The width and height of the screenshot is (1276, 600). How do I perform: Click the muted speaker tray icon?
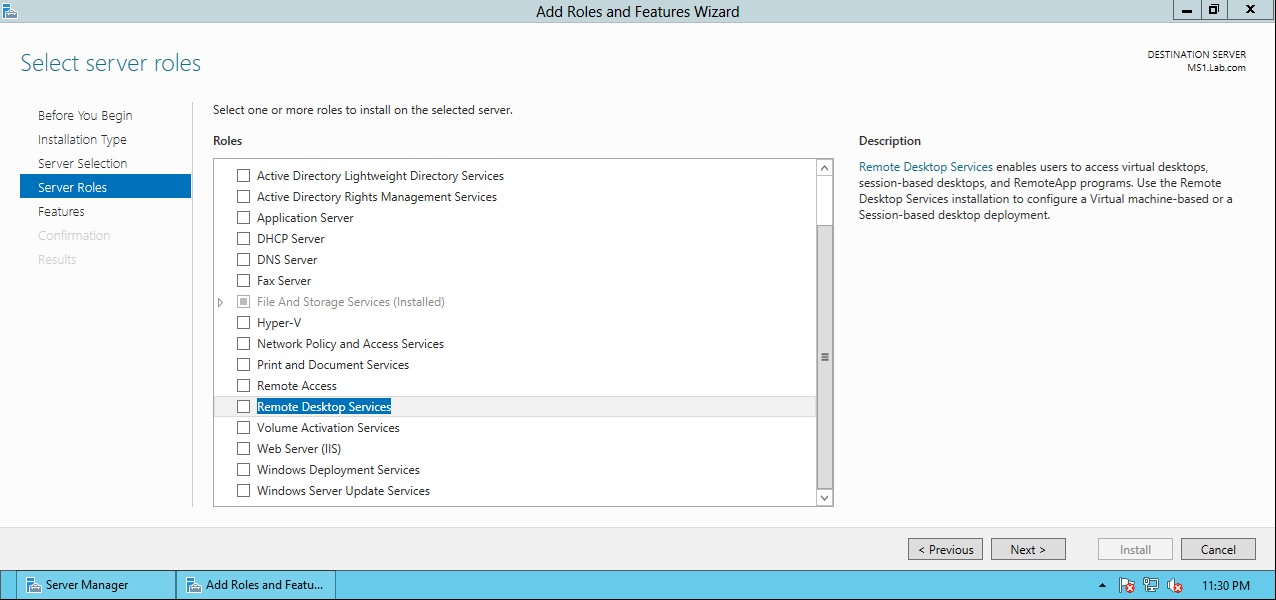[x=1175, y=586]
